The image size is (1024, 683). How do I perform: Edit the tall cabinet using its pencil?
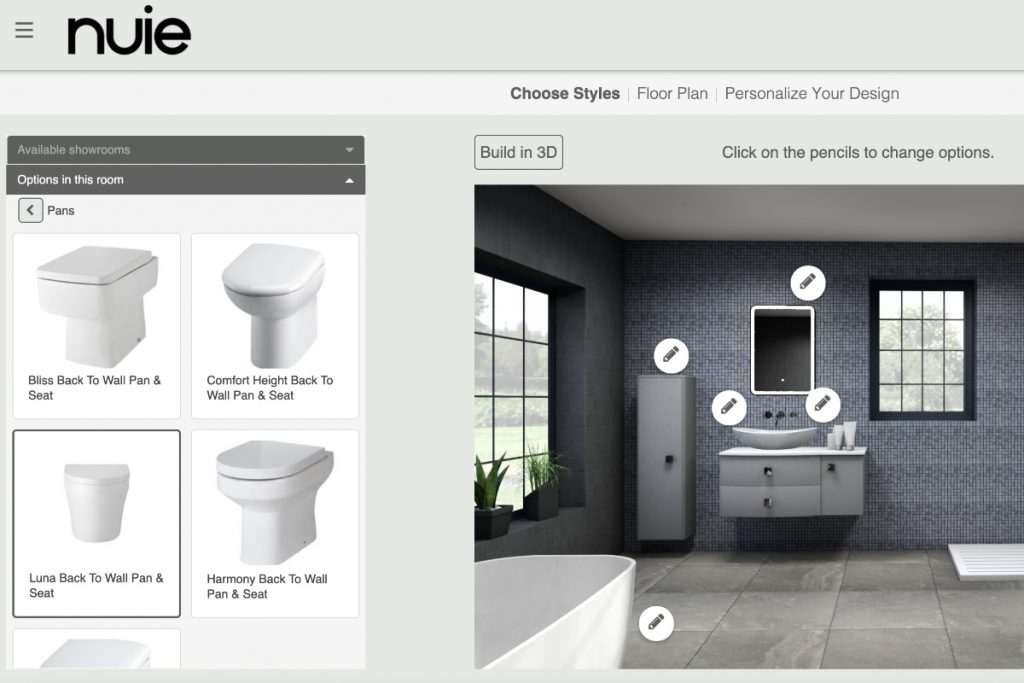pyautogui.click(x=671, y=355)
